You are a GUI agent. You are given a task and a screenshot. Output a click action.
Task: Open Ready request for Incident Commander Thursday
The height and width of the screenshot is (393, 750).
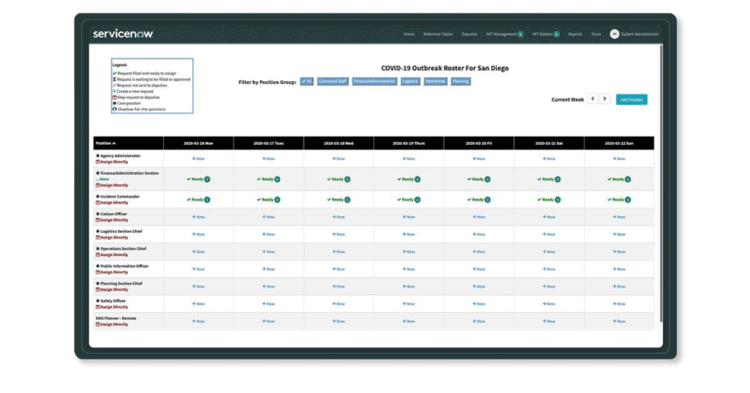(408, 200)
